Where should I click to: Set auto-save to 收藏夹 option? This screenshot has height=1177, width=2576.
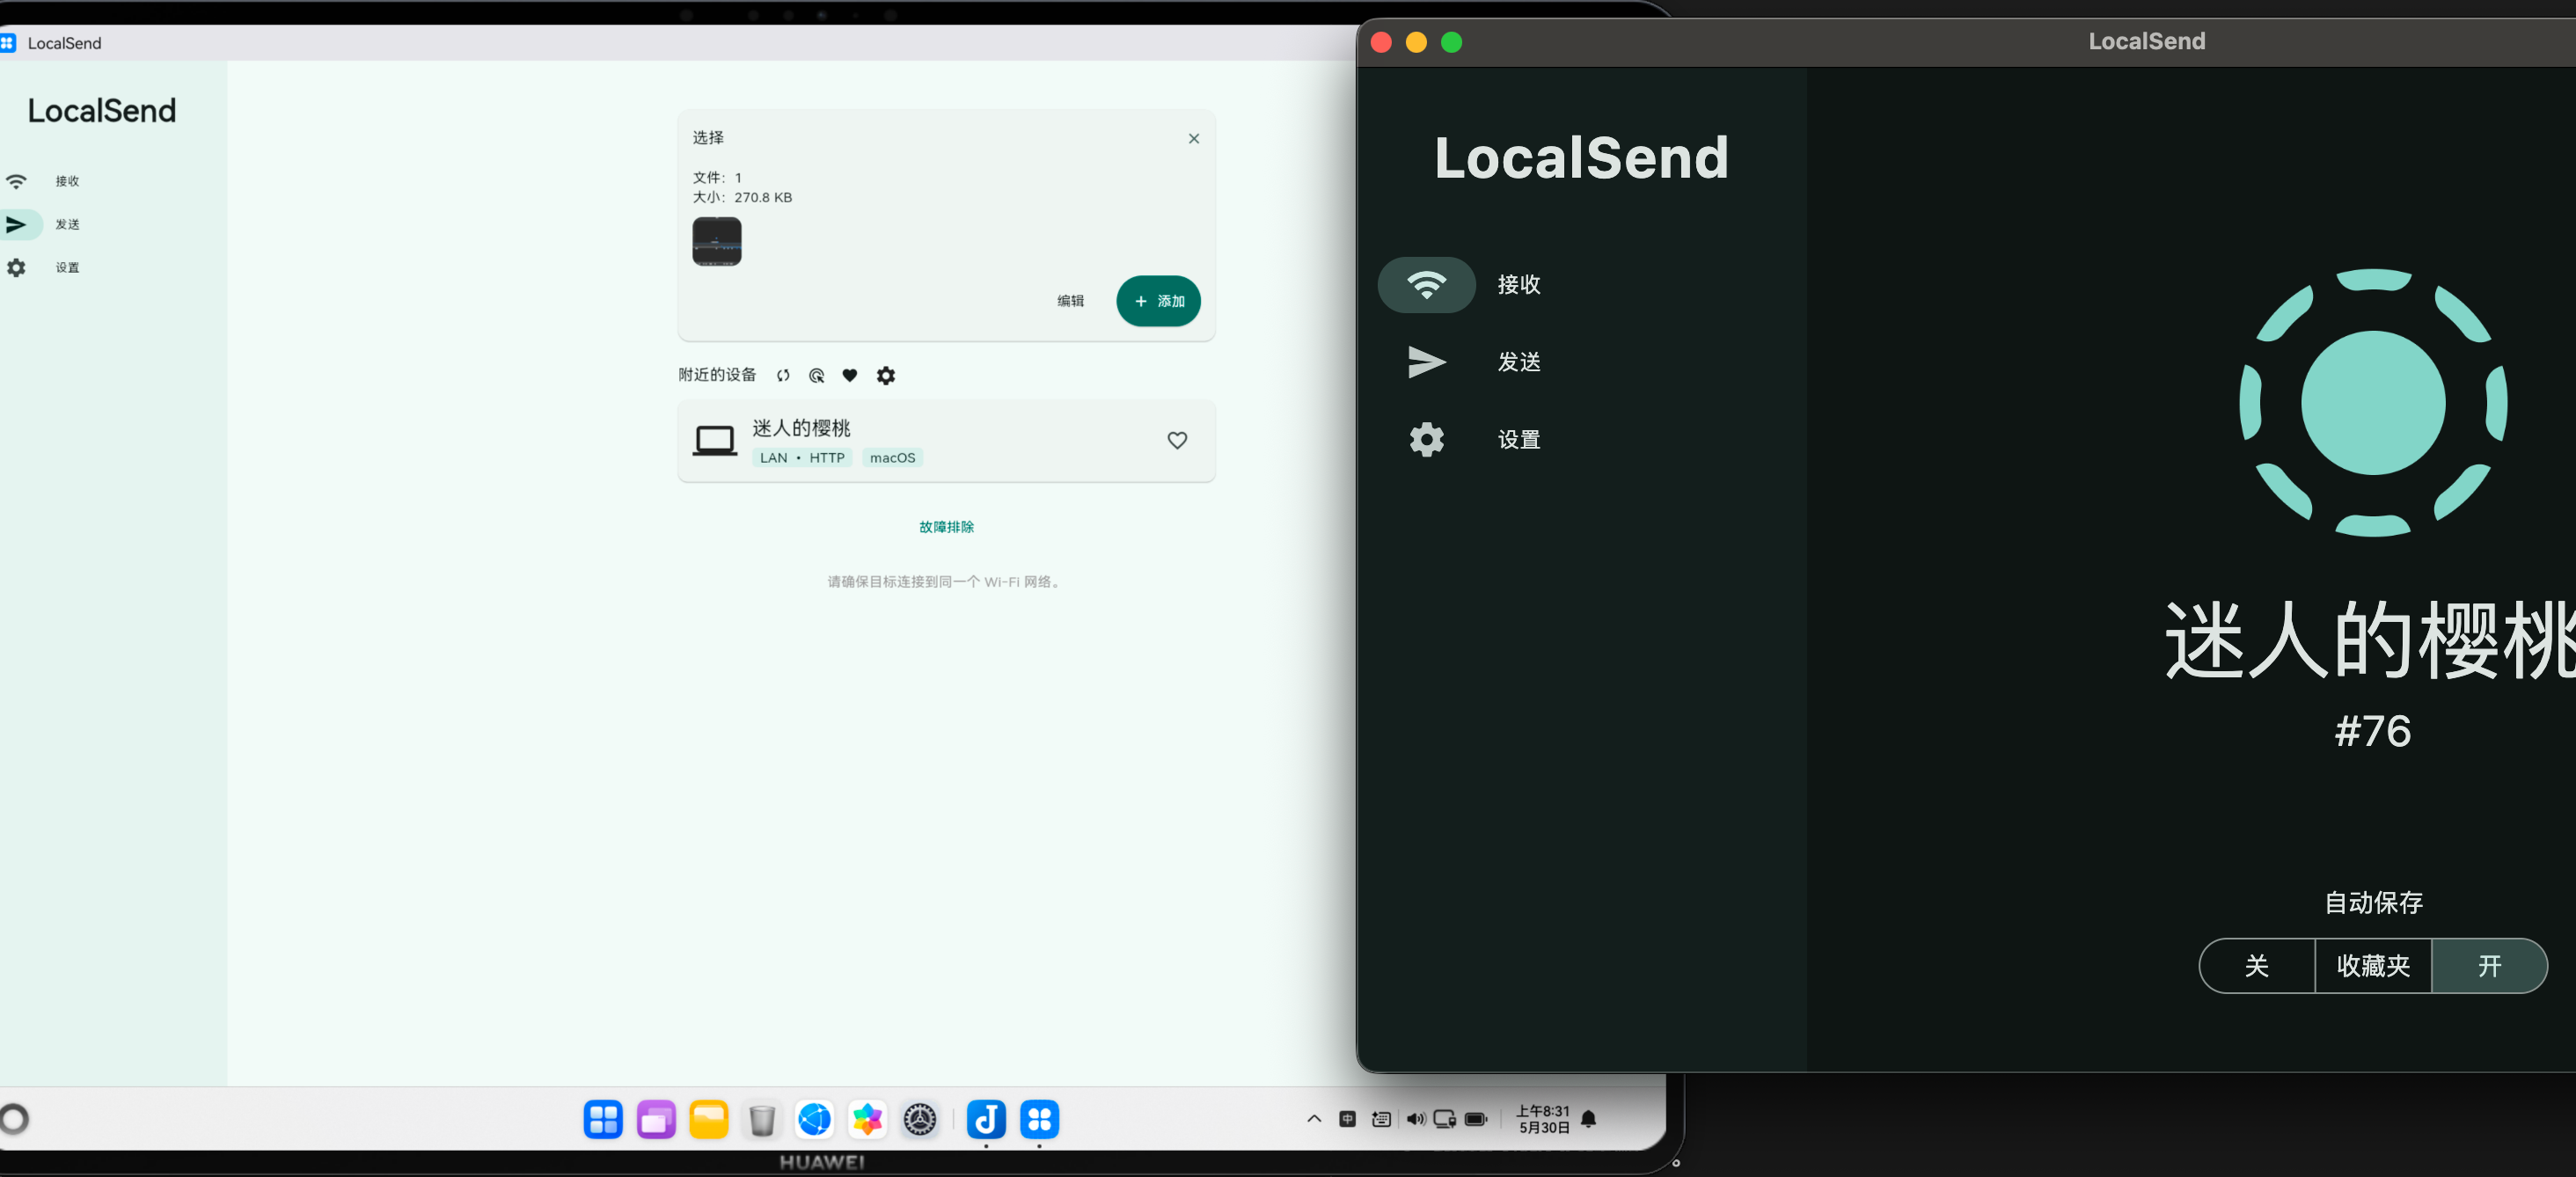[2373, 966]
